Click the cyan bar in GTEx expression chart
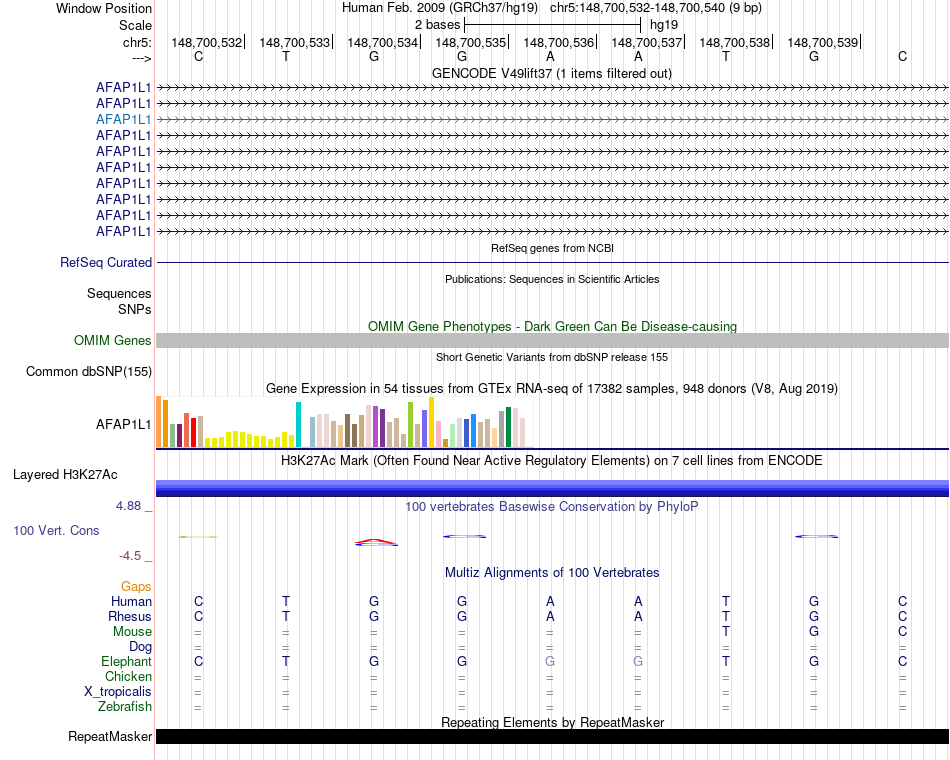 (x=299, y=425)
